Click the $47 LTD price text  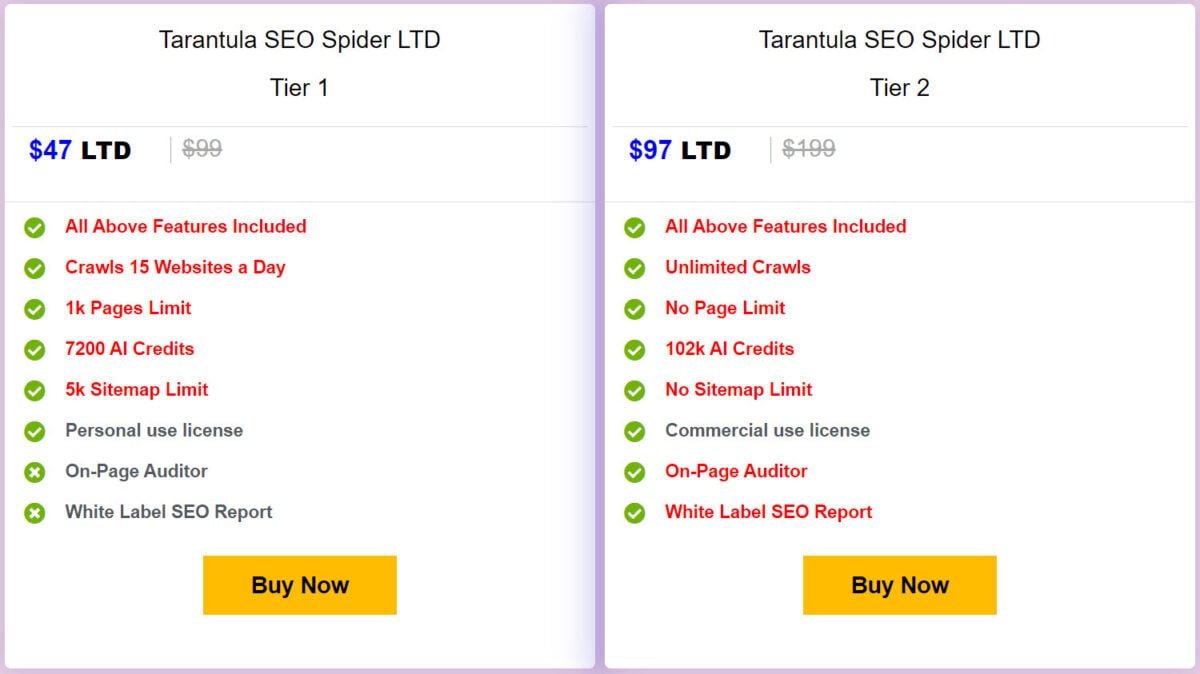80,150
